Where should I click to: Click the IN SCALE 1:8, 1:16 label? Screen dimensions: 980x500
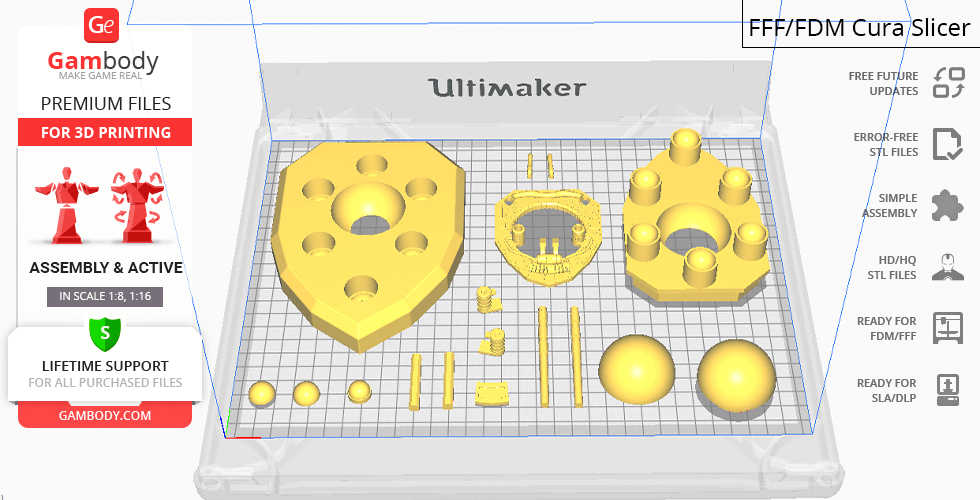tap(105, 296)
